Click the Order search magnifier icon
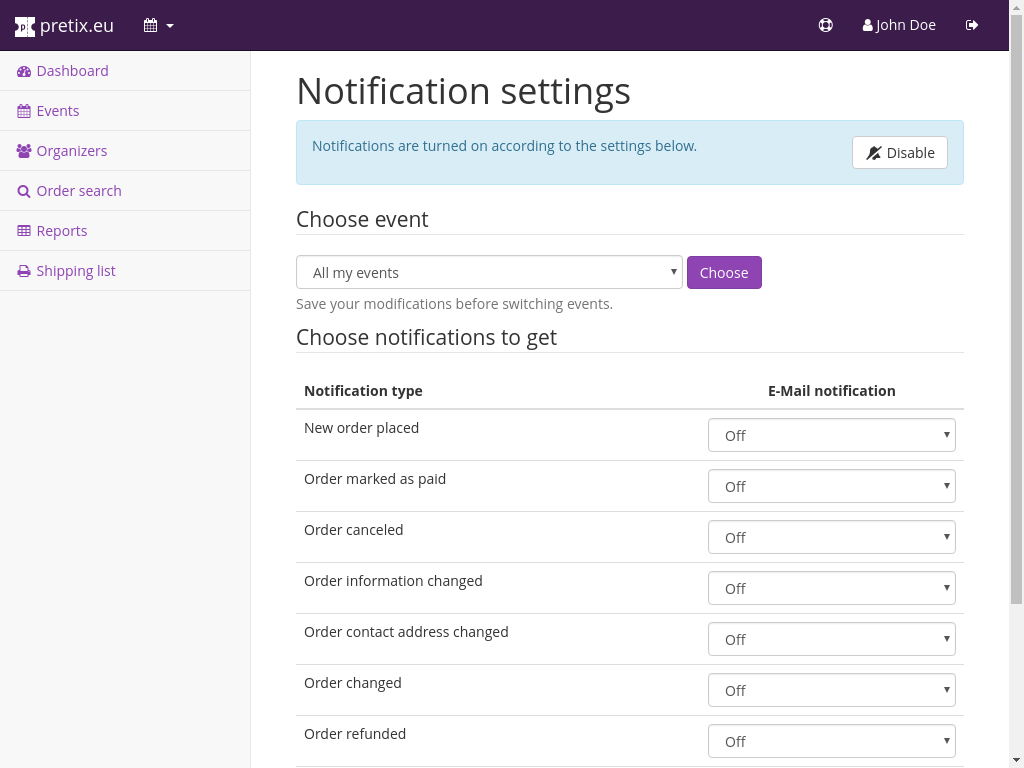 pyautogui.click(x=24, y=191)
